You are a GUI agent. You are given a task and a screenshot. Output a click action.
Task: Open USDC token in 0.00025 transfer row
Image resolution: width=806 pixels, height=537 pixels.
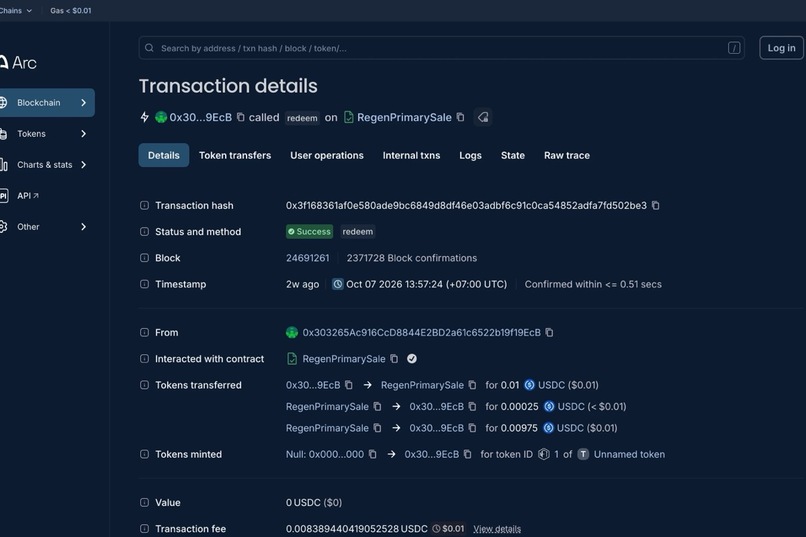[x=571, y=406]
